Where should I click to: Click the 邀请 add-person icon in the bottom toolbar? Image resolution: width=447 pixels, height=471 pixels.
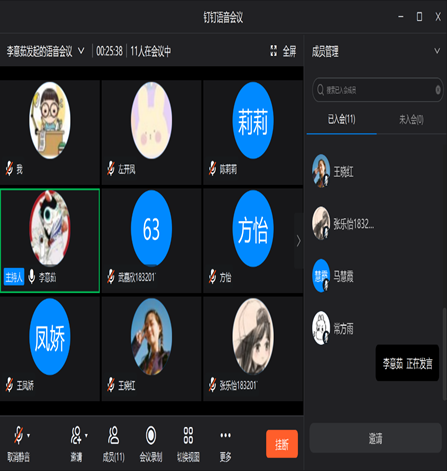click(x=76, y=435)
